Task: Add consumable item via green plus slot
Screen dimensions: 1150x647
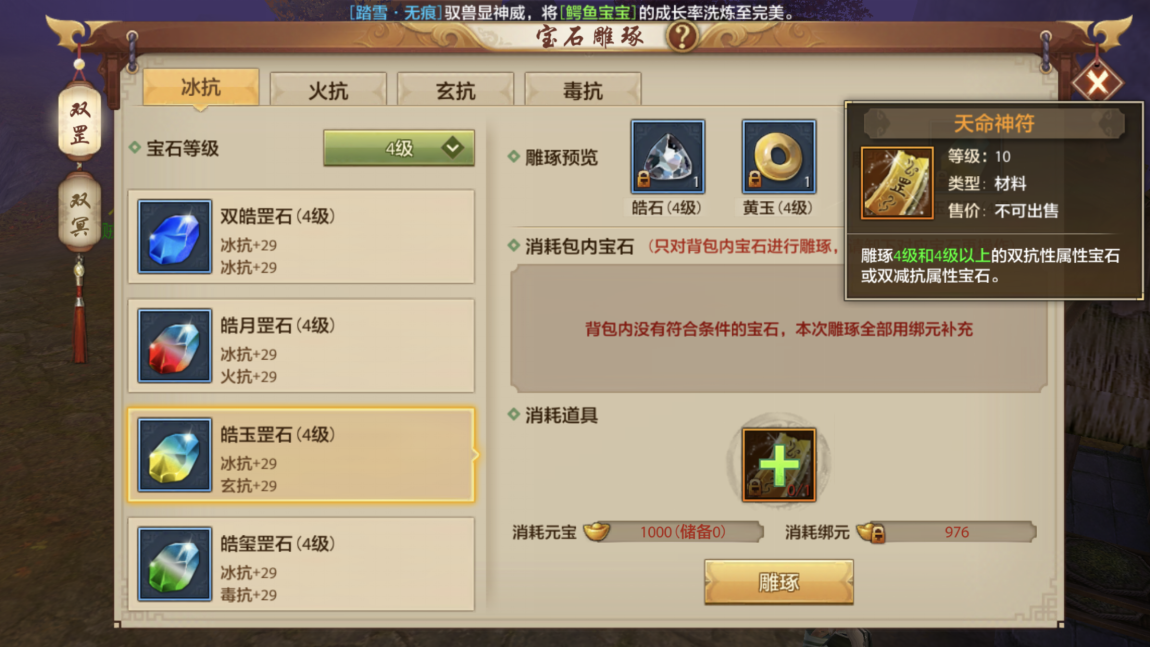Action: coord(779,465)
